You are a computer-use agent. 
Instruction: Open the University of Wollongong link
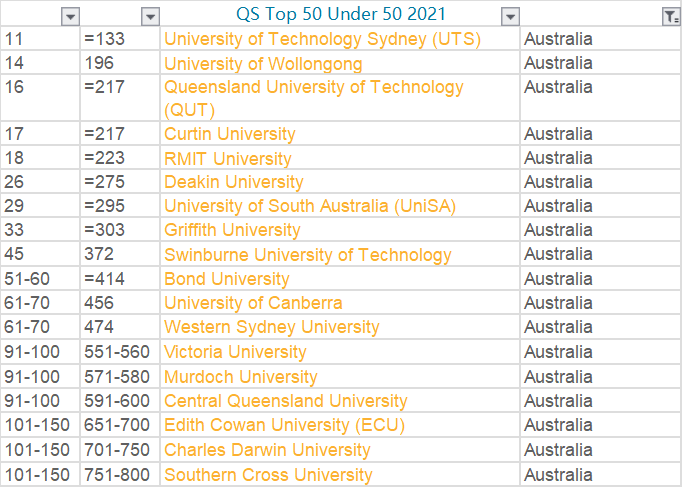[x=263, y=64]
